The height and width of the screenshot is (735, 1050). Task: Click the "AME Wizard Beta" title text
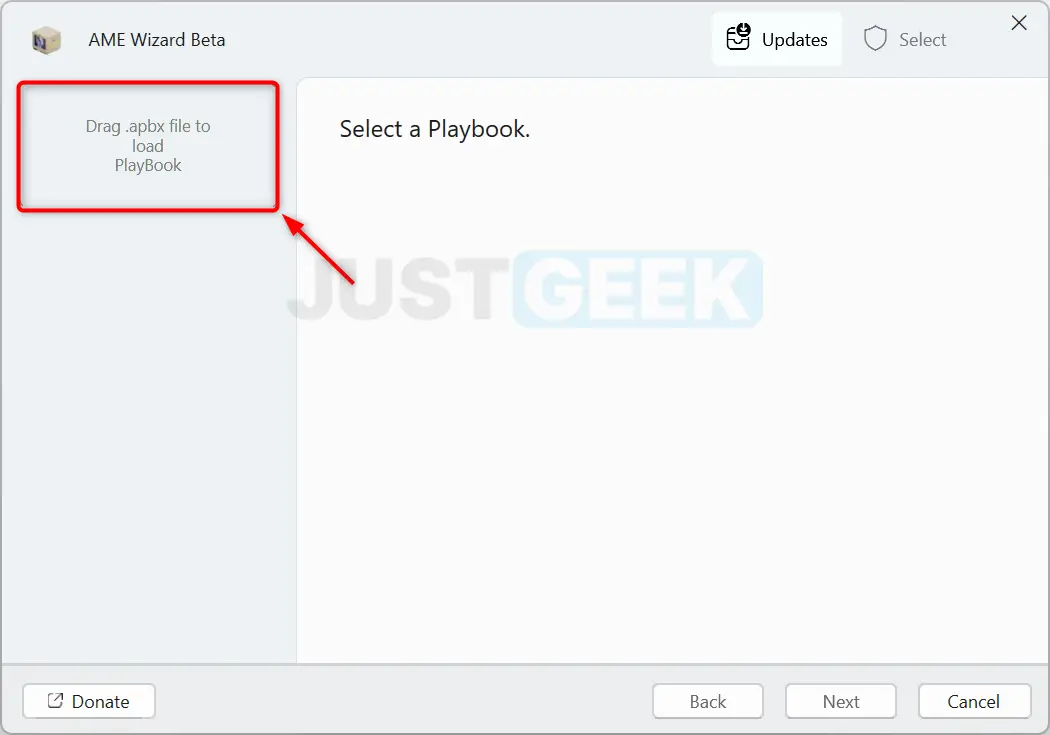pos(157,40)
